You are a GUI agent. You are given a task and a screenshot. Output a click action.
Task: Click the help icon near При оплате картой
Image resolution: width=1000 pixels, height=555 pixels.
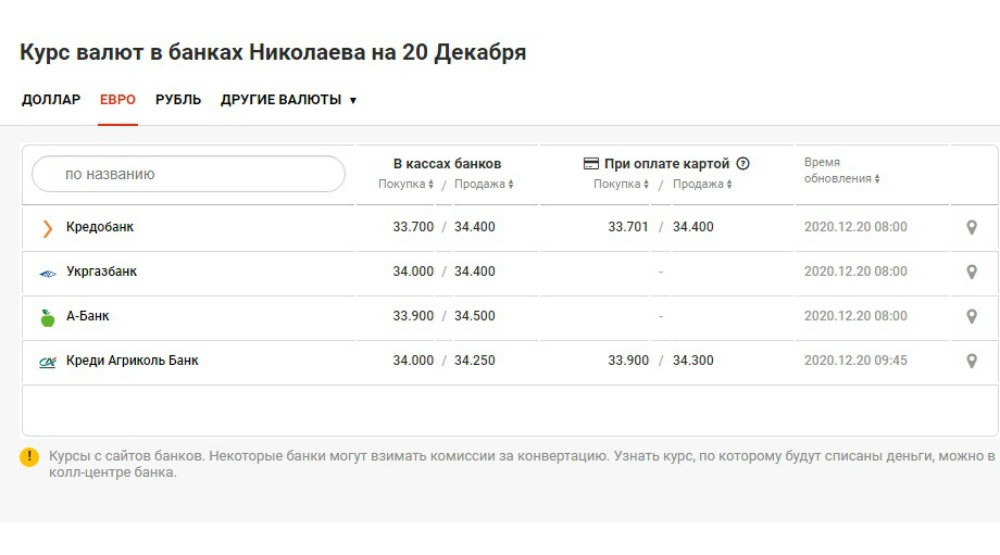click(x=743, y=164)
